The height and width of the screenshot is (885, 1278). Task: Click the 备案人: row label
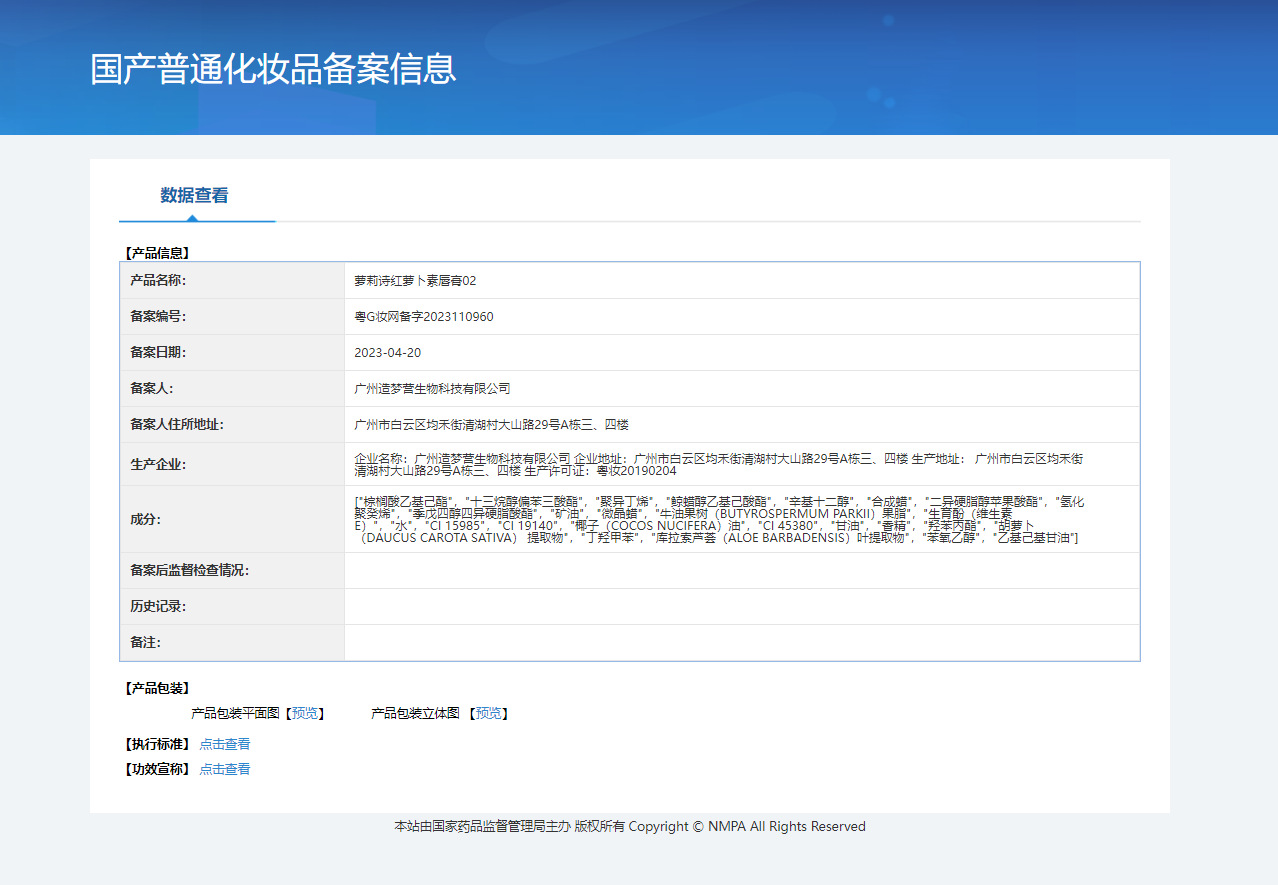[x=152, y=389]
